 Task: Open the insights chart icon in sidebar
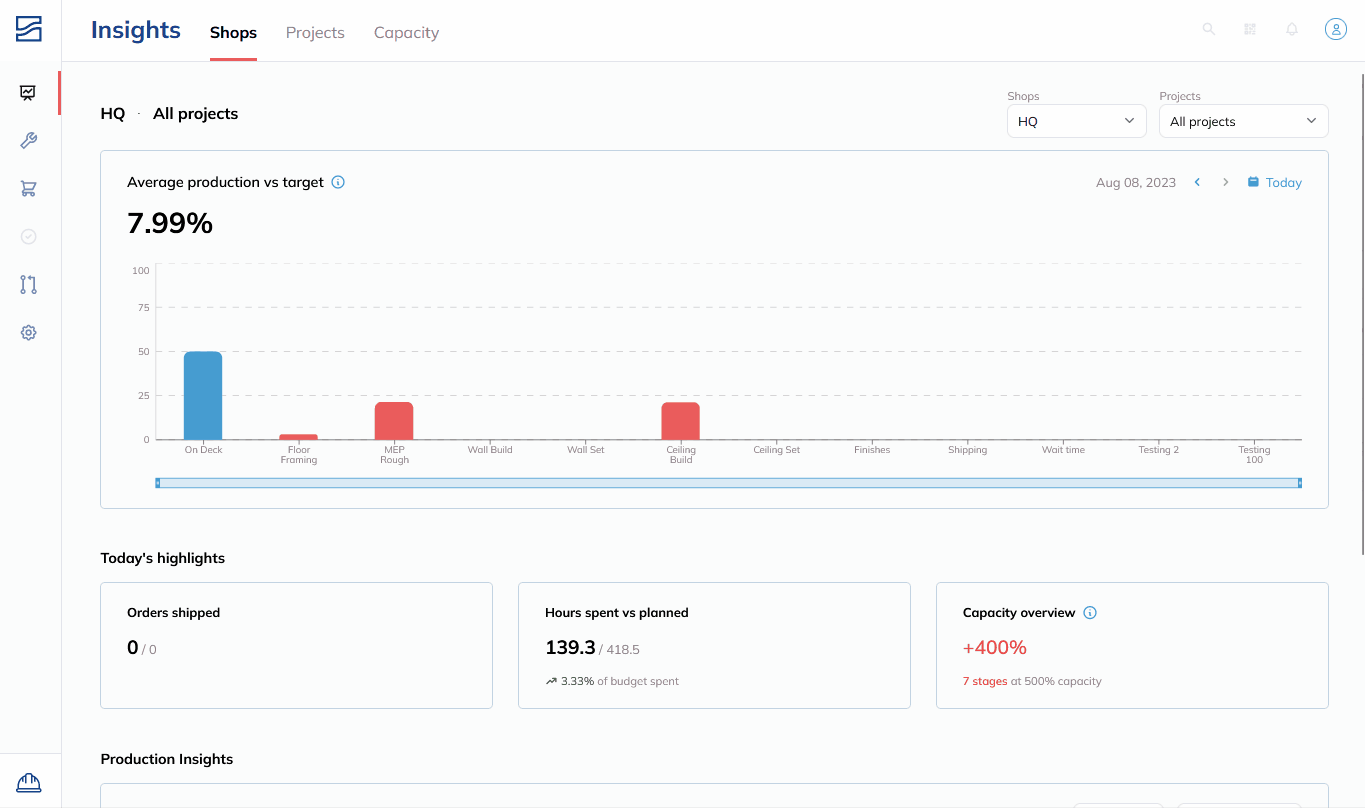[28, 93]
